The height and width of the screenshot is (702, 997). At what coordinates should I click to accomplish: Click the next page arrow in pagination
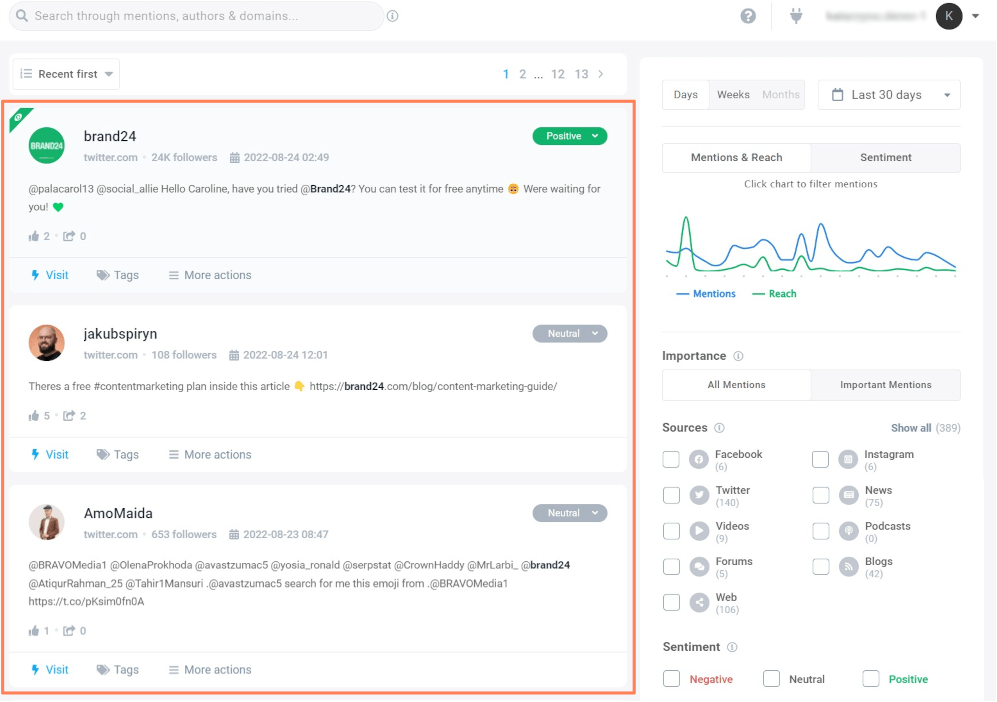[601, 74]
